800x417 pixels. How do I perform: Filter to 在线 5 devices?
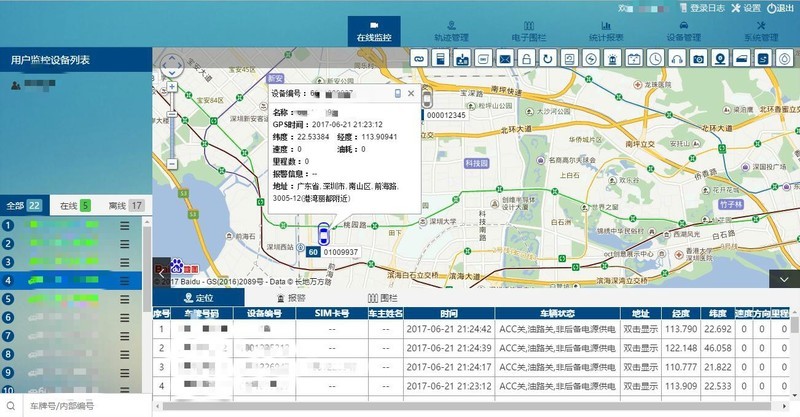75,206
